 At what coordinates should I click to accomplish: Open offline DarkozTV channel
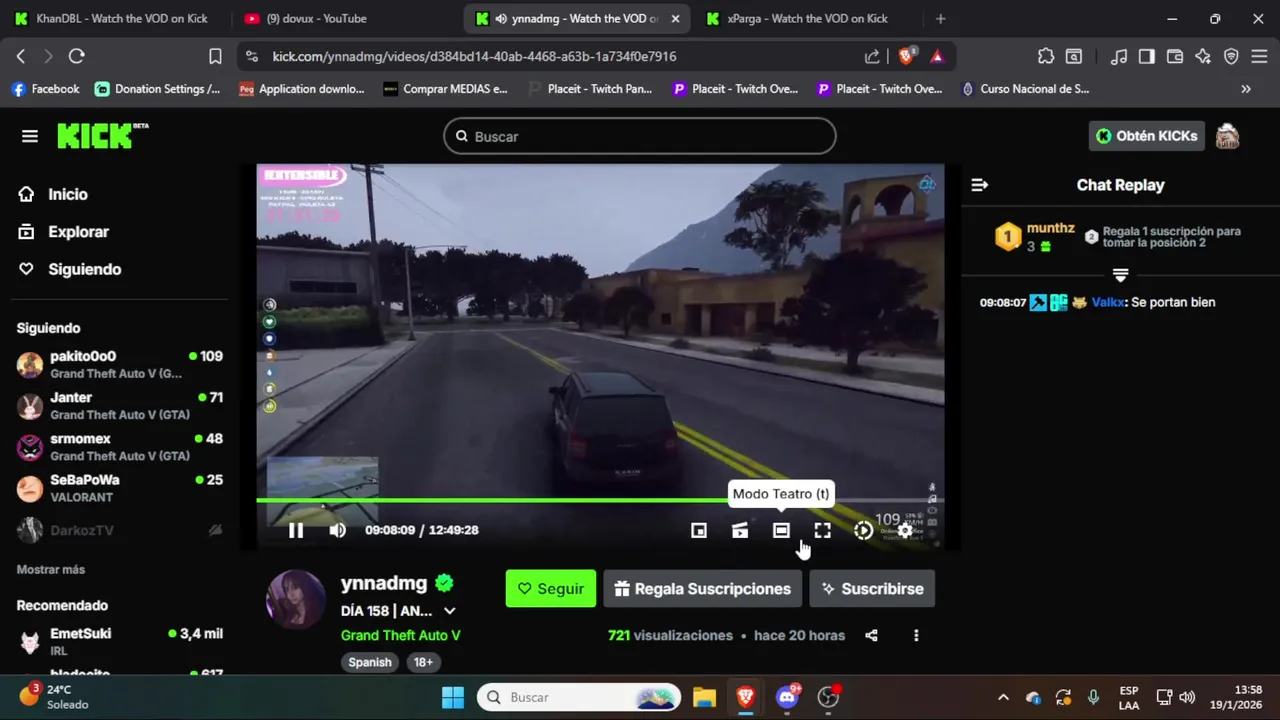(119, 530)
